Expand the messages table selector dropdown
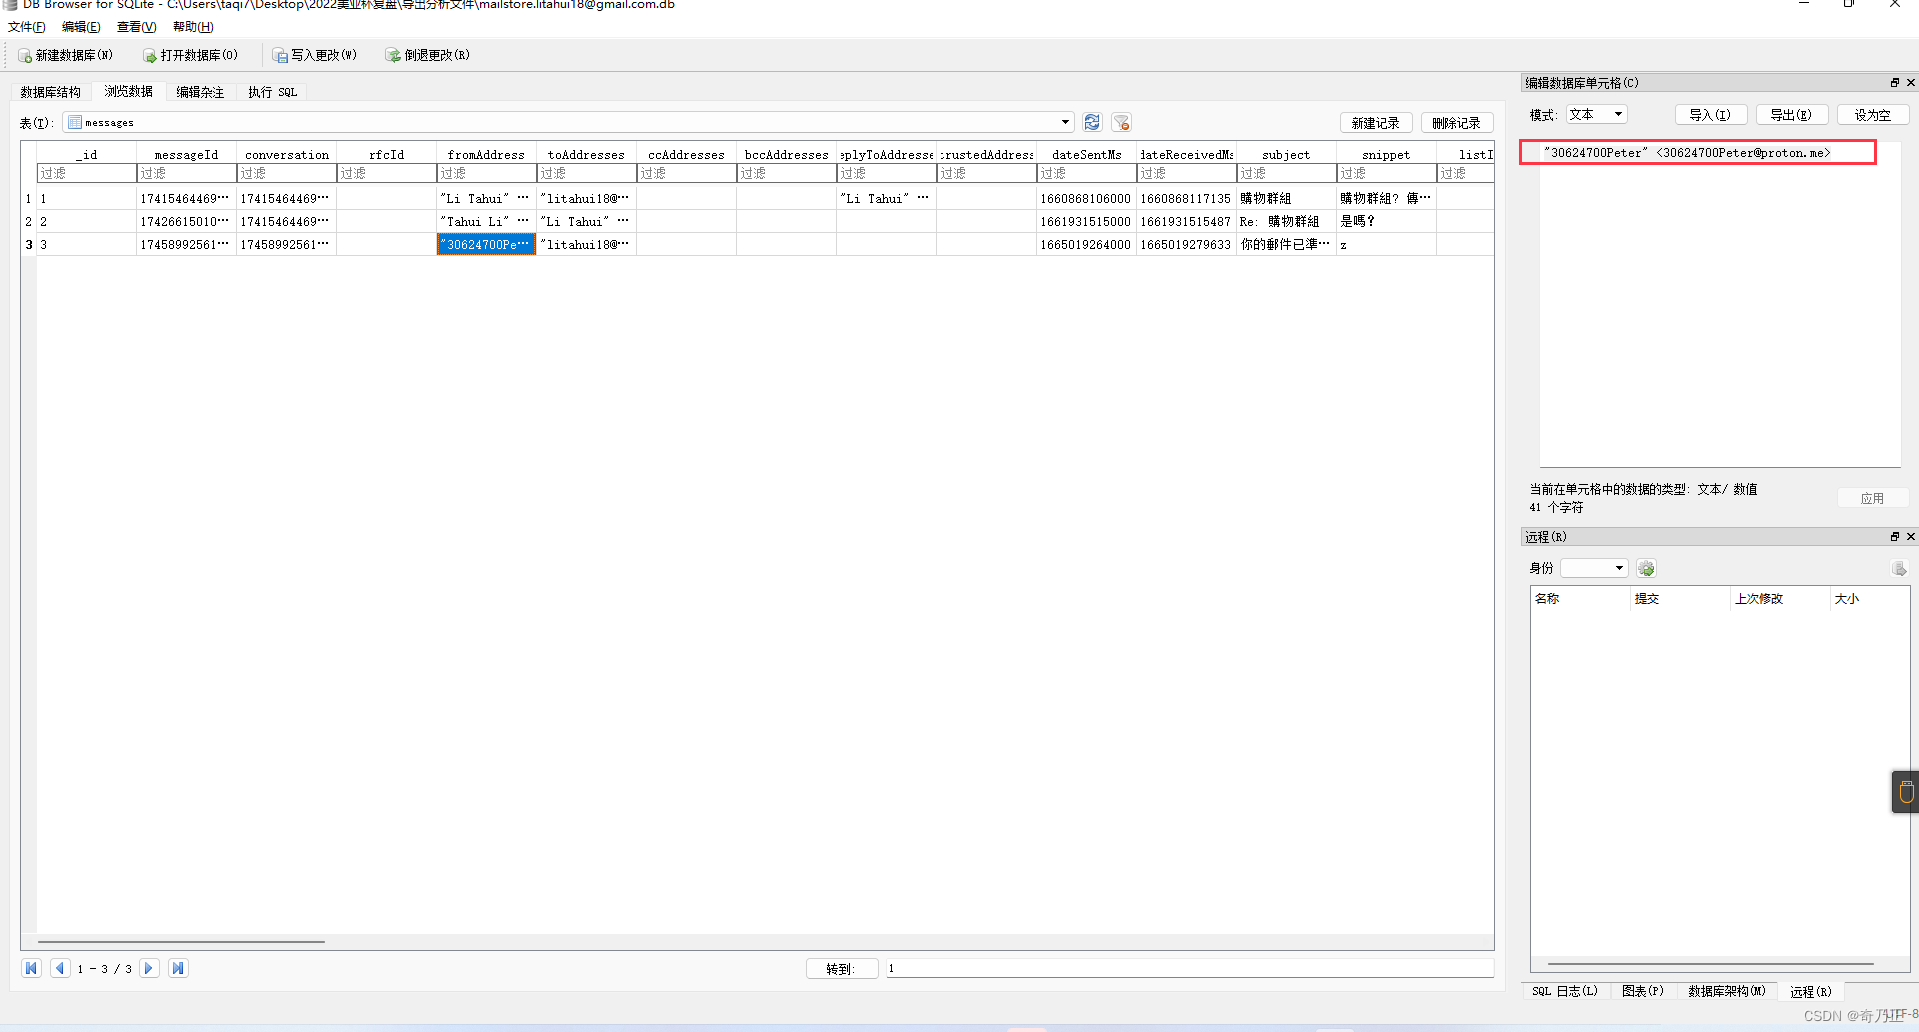This screenshot has height=1032, width=1919. [x=1065, y=122]
